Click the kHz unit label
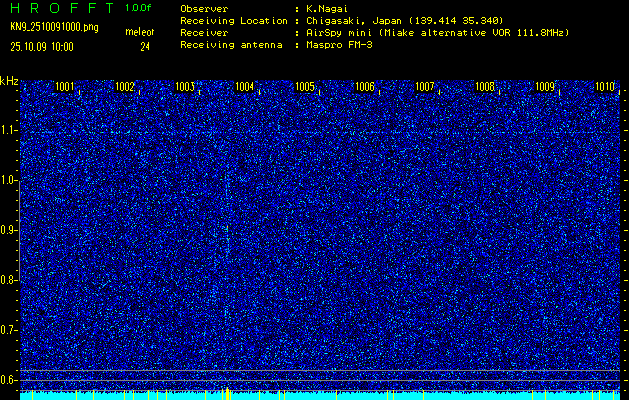The image size is (629, 400). 9,80
